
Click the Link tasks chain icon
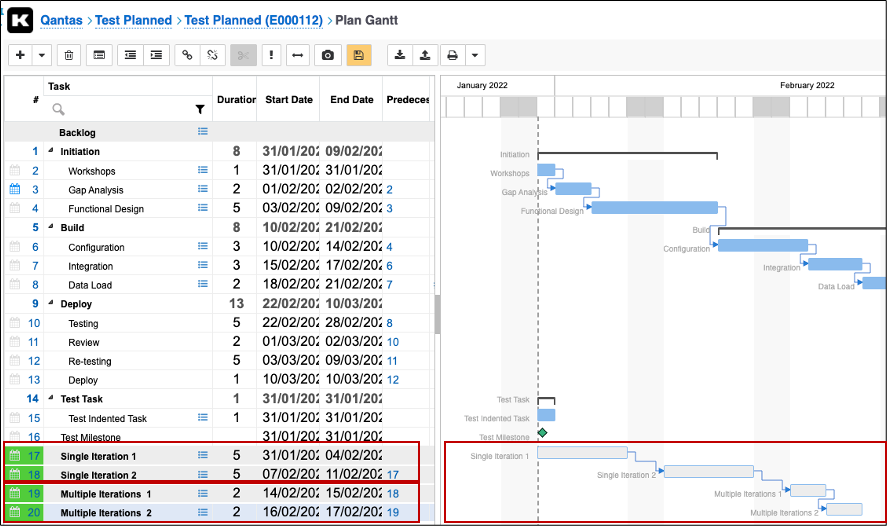tap(187, 55)
